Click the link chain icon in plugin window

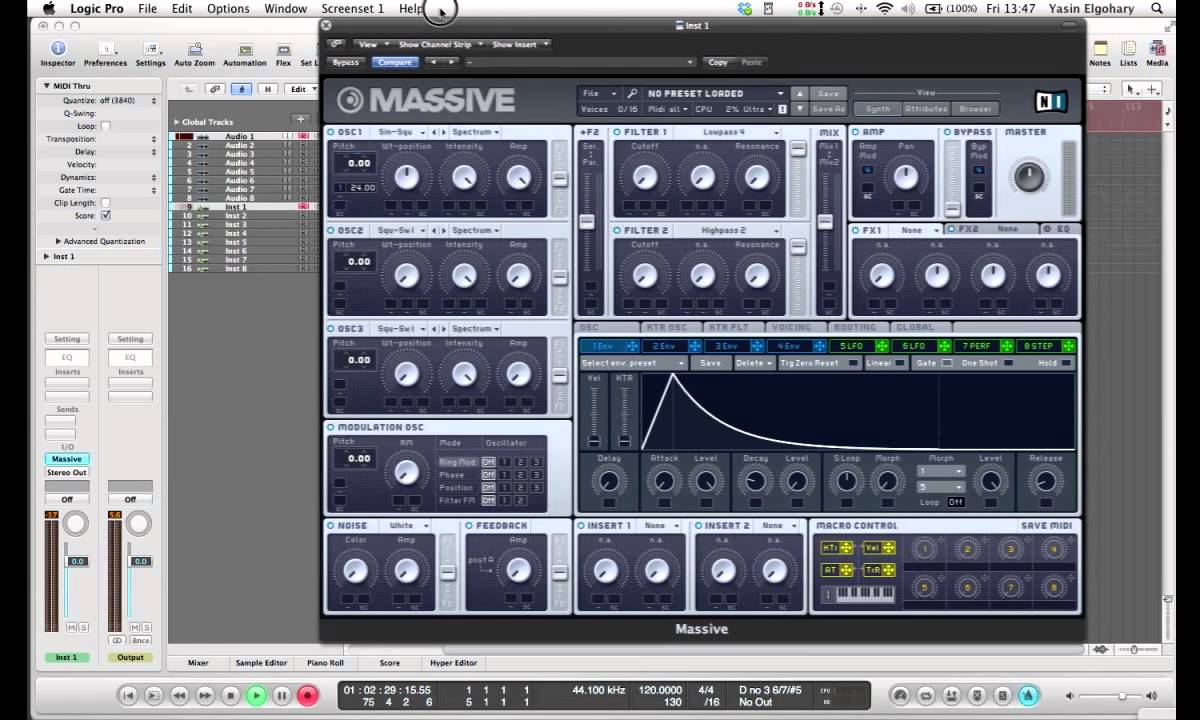click(x=336, y=44)
